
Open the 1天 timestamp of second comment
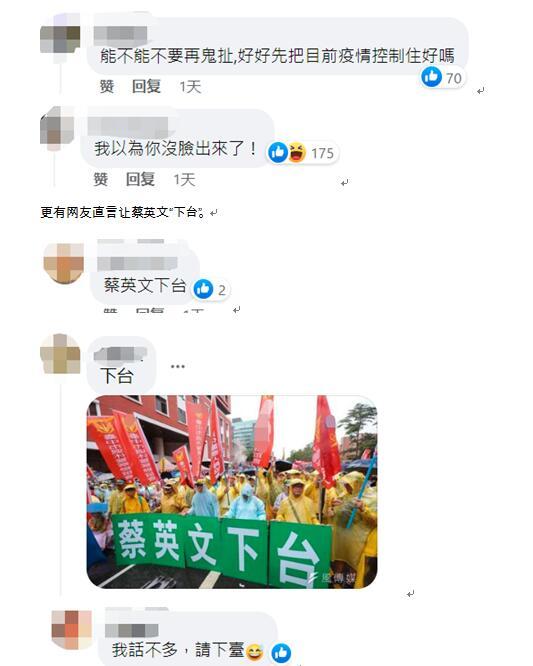[x=184, y=180]
